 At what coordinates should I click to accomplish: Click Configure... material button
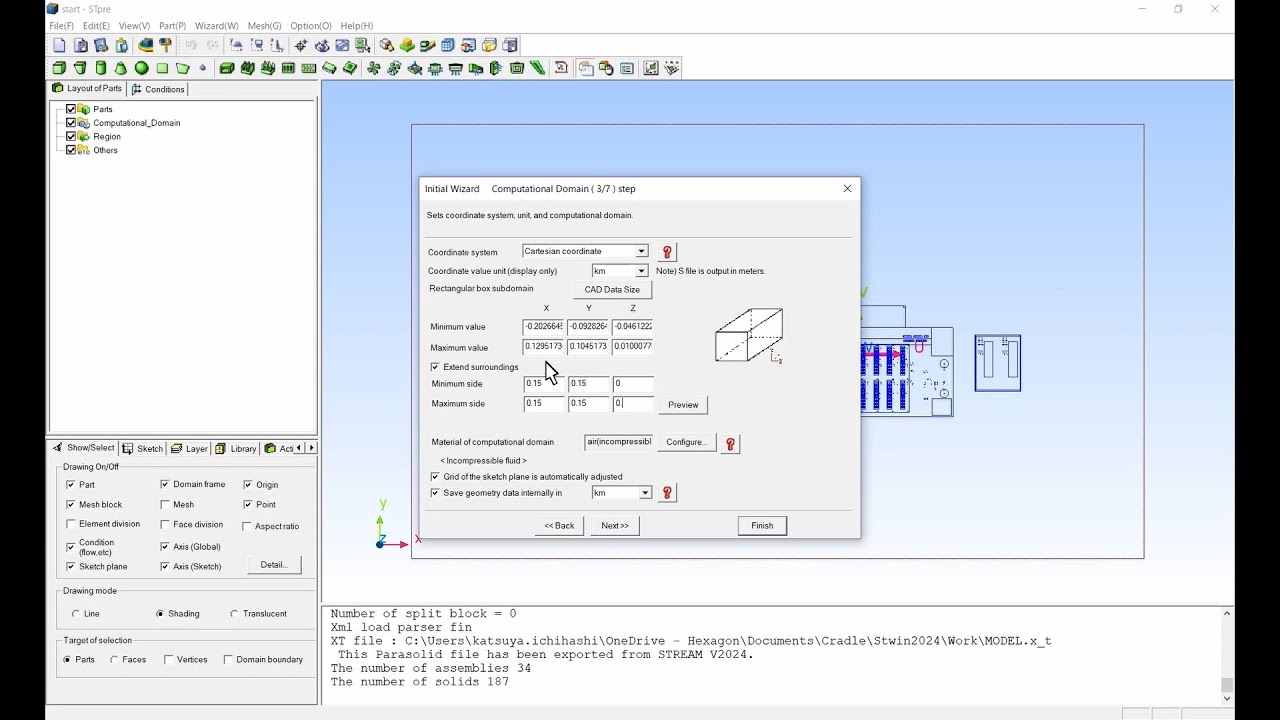[686, 442]
